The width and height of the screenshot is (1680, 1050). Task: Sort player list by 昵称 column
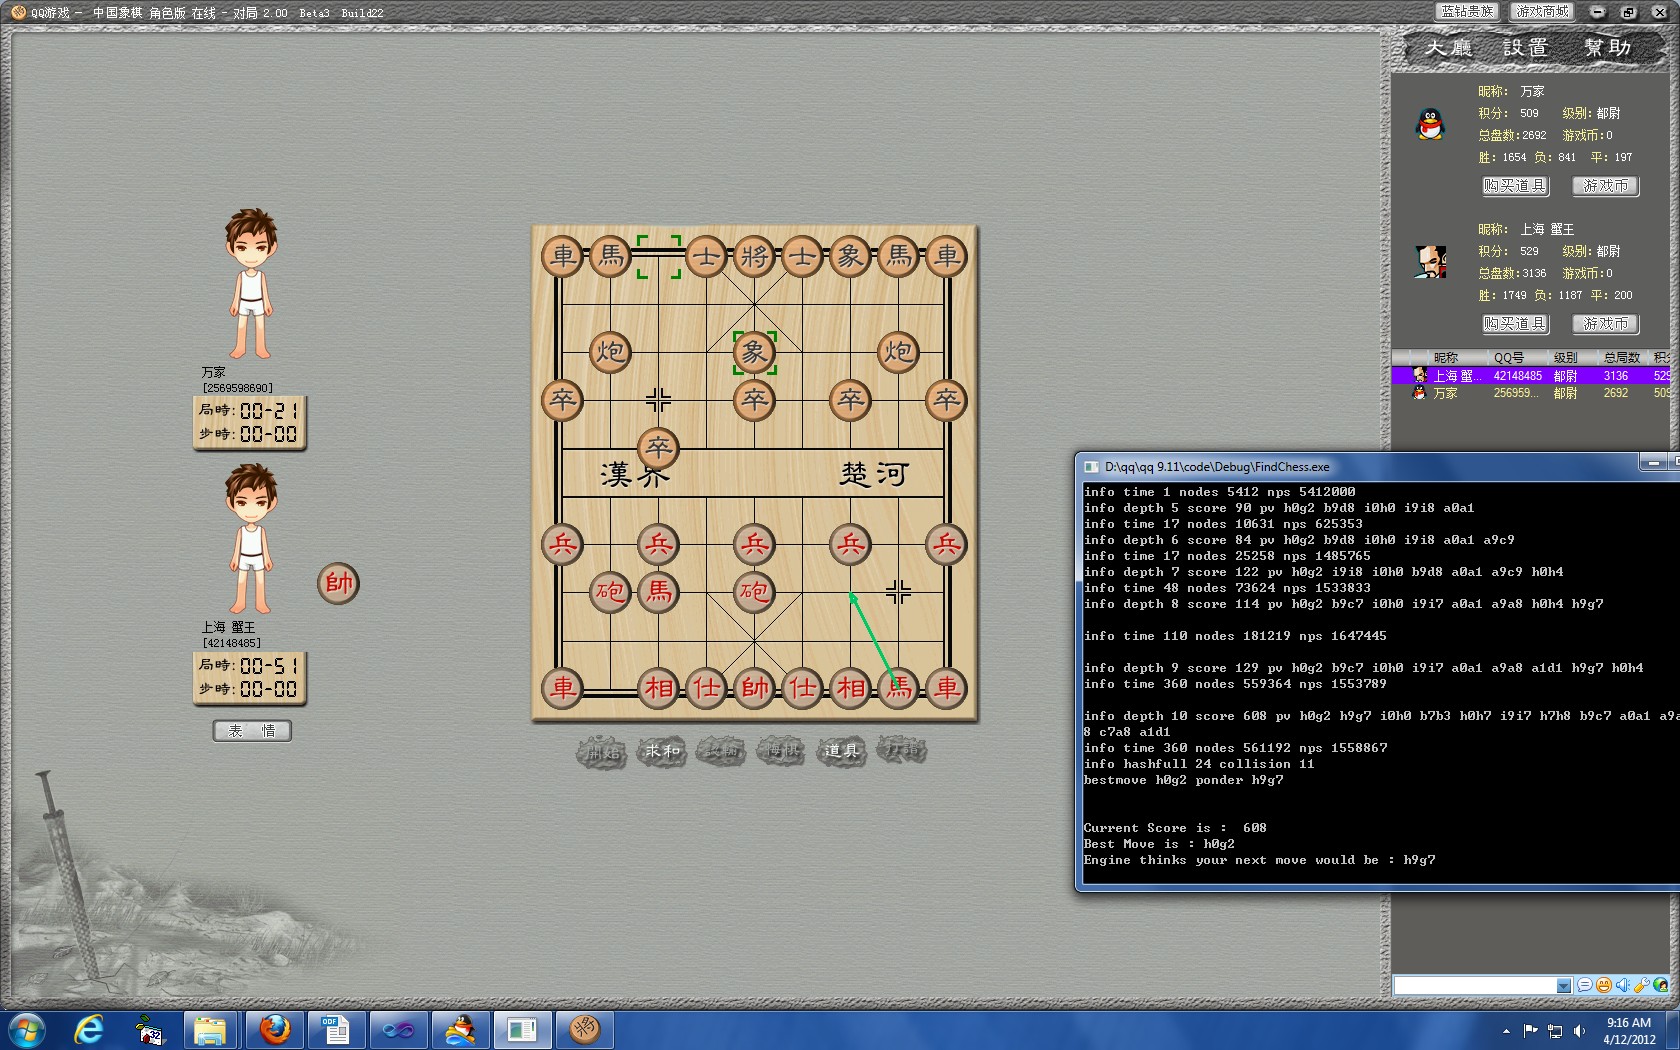[x=1445, y=358]
